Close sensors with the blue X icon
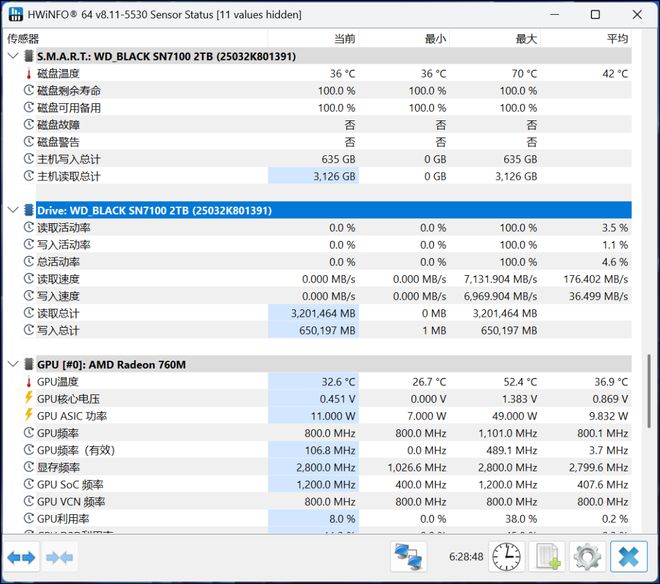This screenshot has width=660, height=584. [628, 556]
